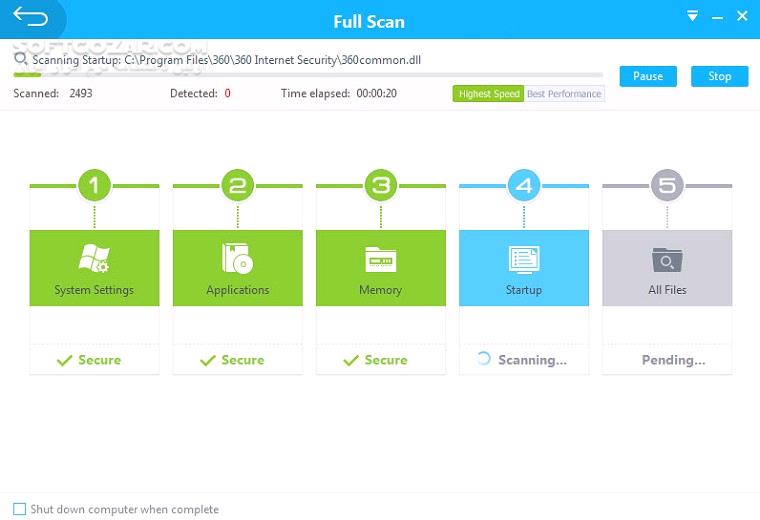Click the Pending... status under All Files
Image resolution: width=760 pixels, height=520 pixels.
pyautogui.click(x=674, y=360)
